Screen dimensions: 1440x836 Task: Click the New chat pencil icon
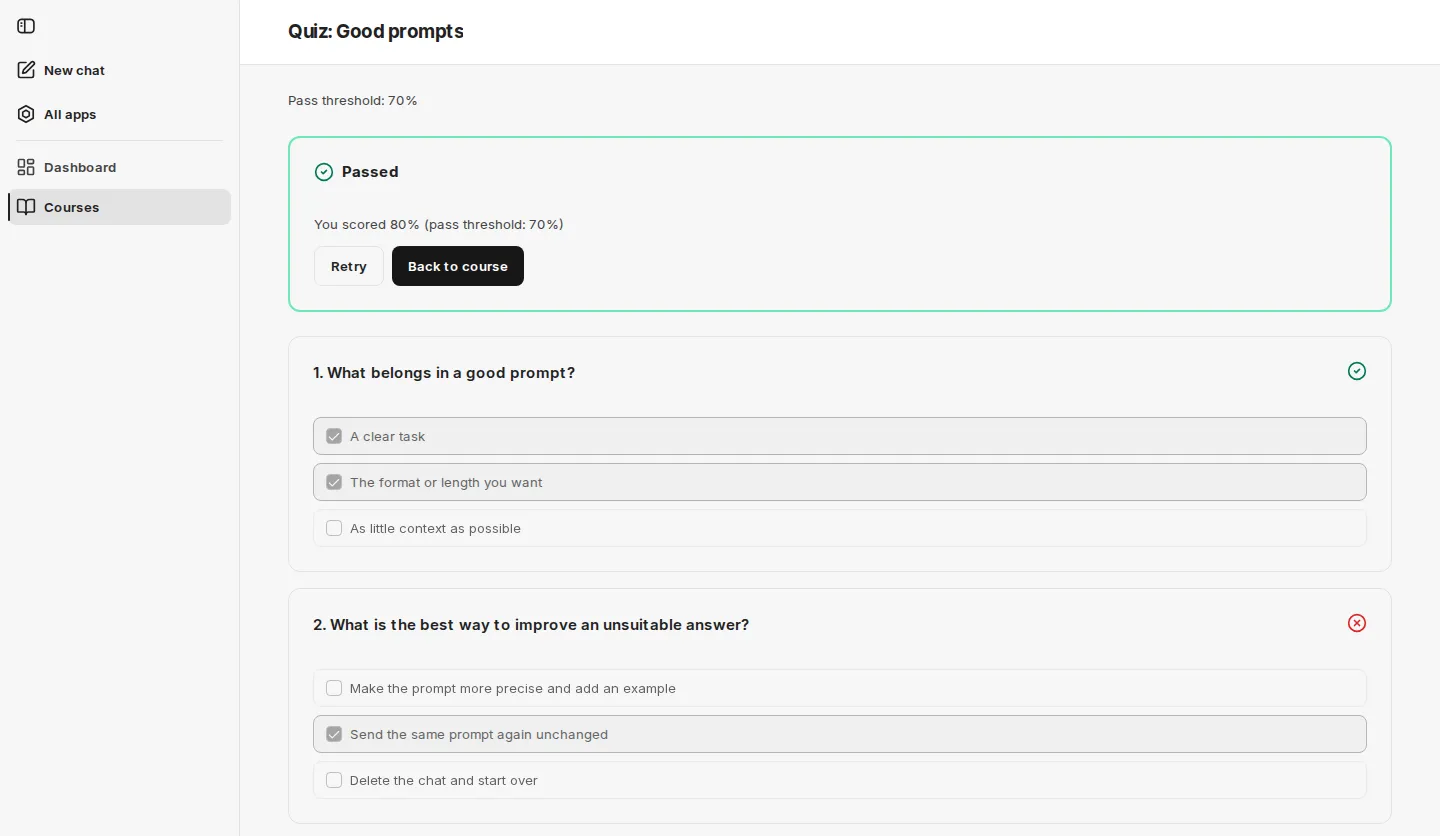click(26, 70)
